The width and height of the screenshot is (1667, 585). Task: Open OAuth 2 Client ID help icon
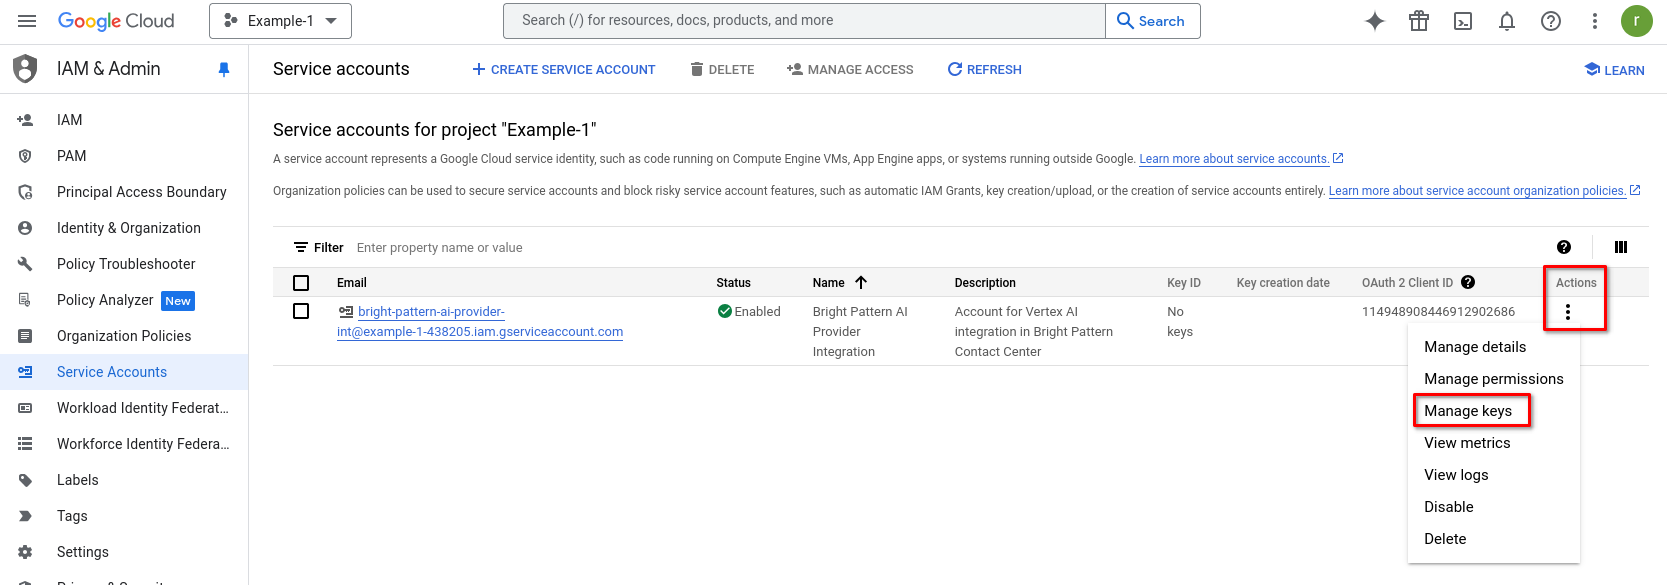(1468, 283)
